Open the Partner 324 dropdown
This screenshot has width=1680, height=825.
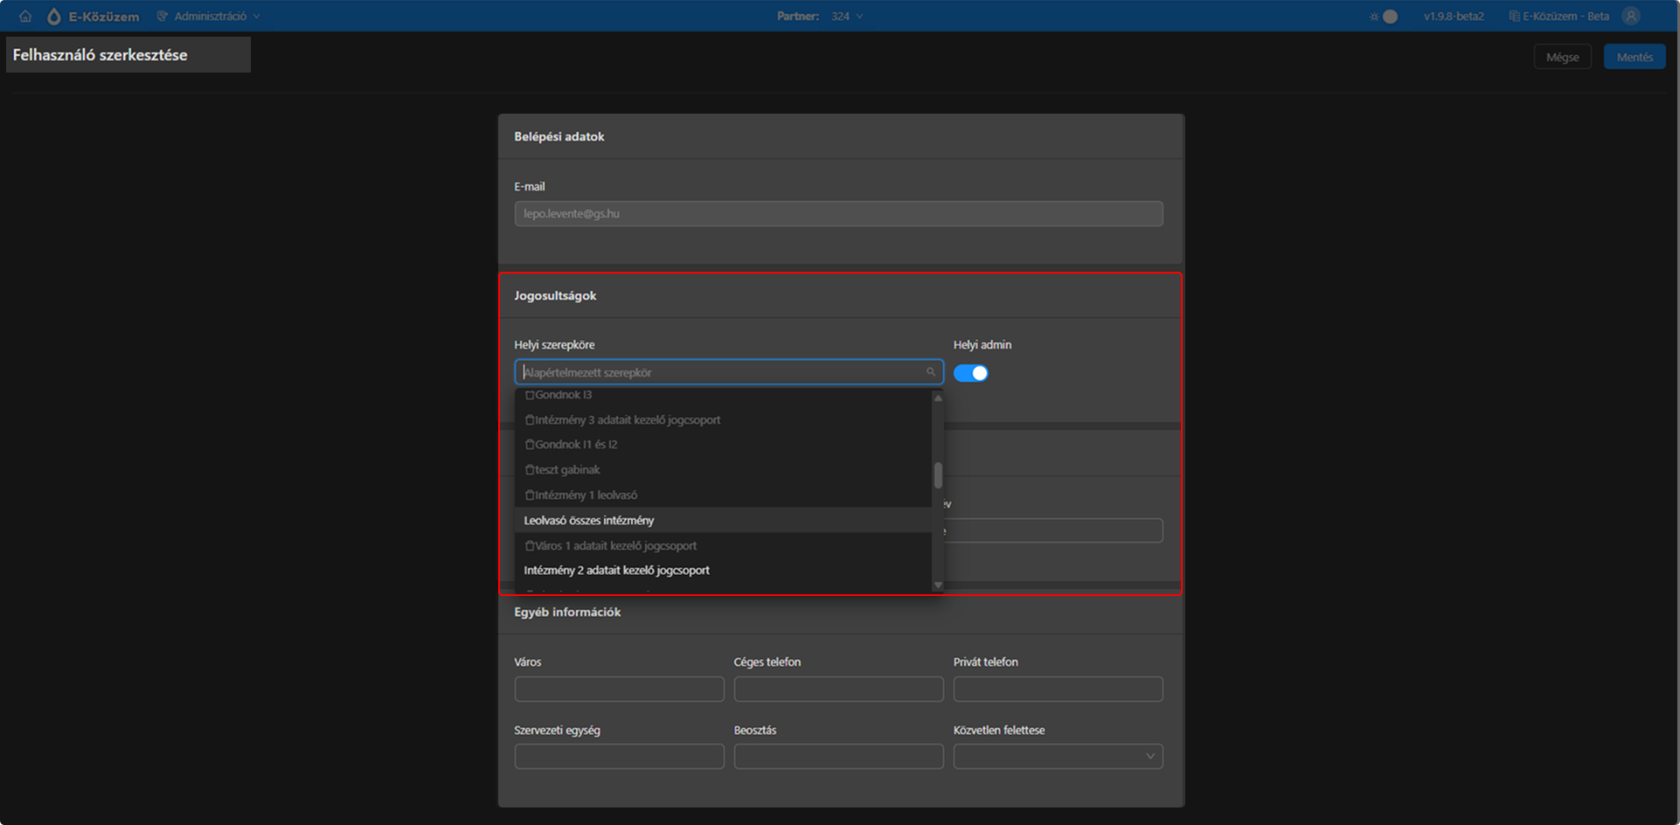(847, 16)
